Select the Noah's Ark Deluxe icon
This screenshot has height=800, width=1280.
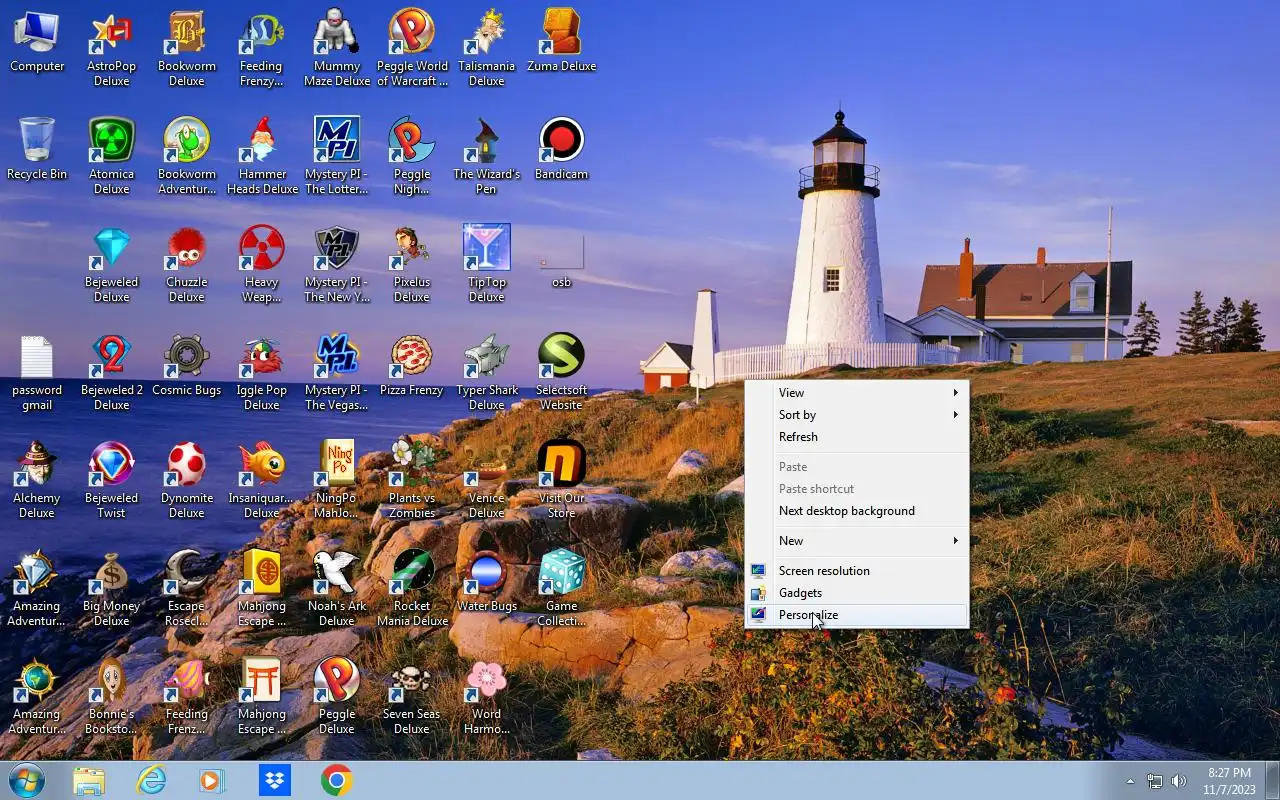tap(337, 588)
